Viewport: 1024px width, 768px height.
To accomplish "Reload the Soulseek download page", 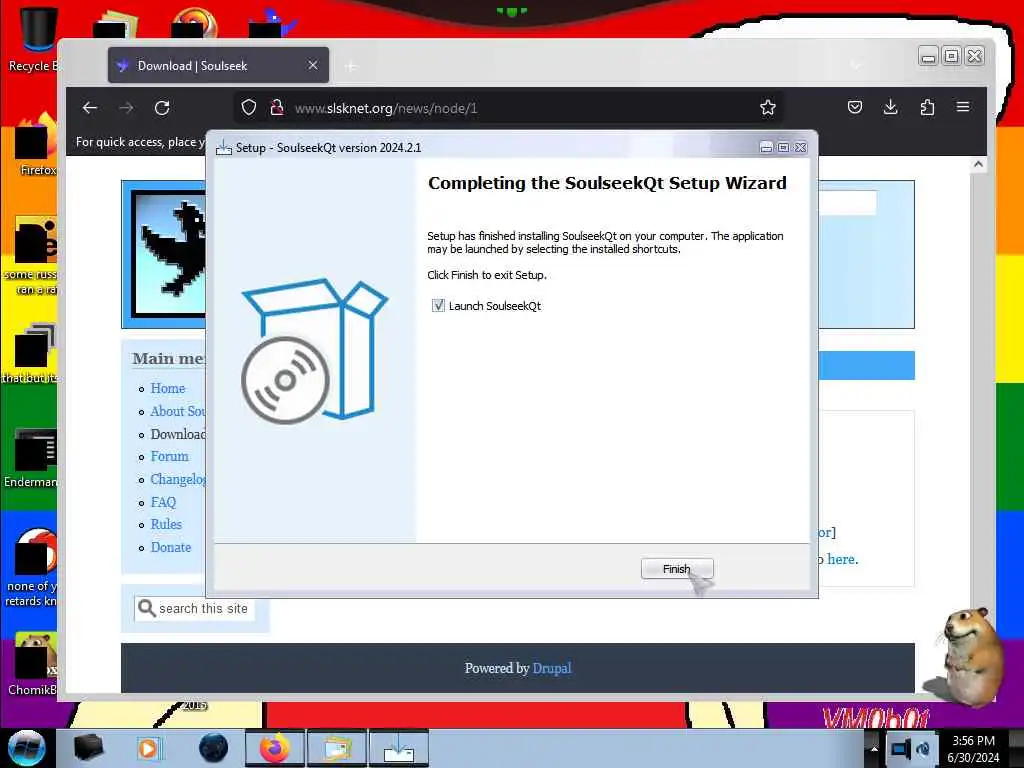I will pyautogui.click(x=162, y=108).
